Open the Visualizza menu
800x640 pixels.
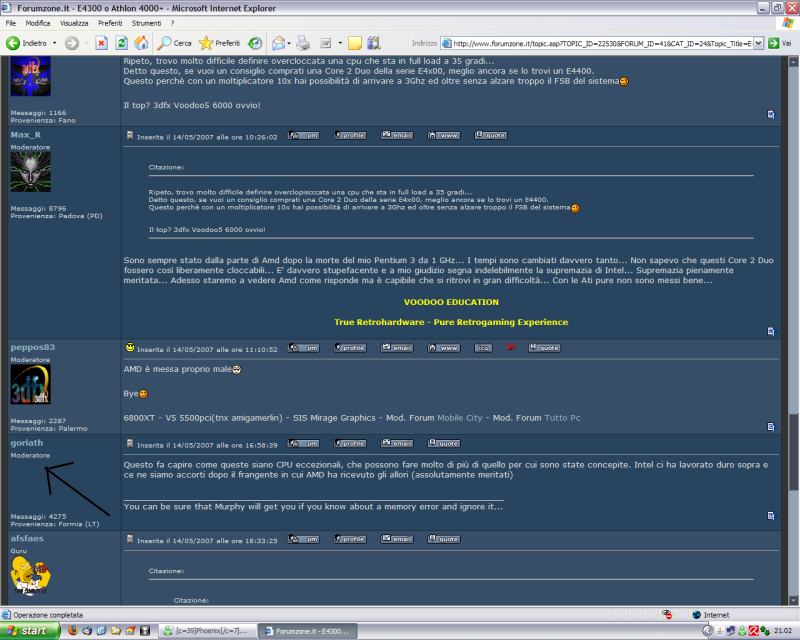[74, 23]
